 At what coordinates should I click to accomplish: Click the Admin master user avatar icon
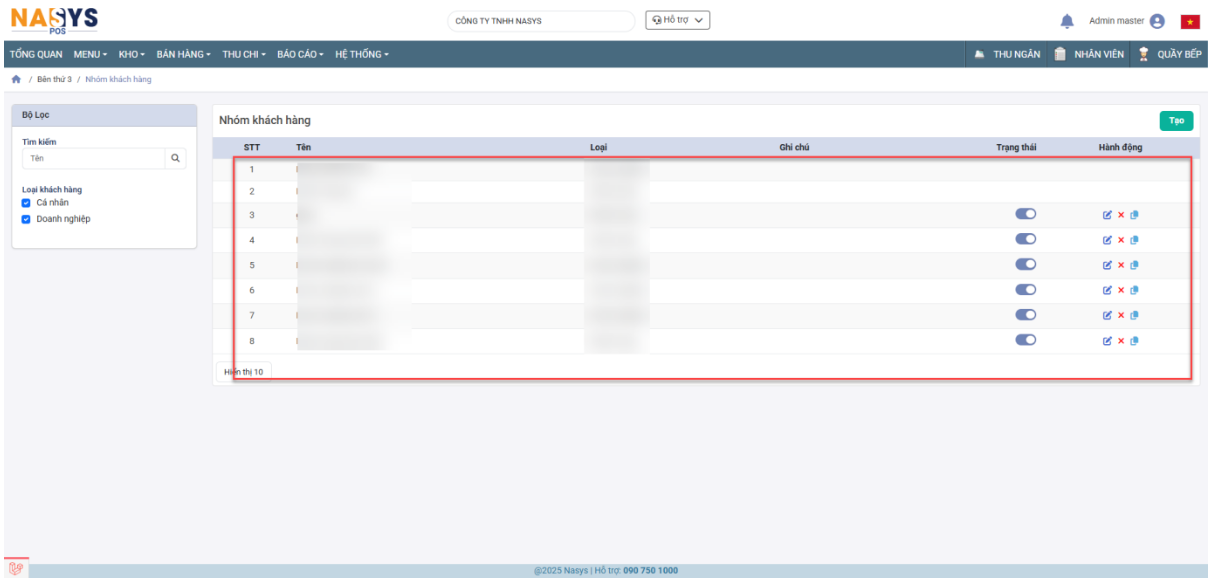[1158, 21]
